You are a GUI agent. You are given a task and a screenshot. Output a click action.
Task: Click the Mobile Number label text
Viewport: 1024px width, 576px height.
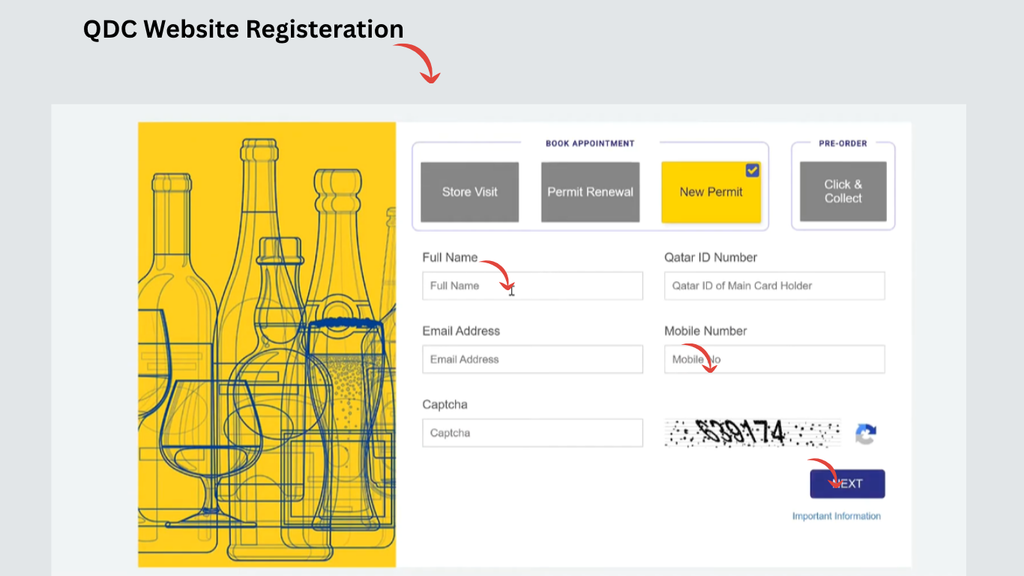[705, 331]
